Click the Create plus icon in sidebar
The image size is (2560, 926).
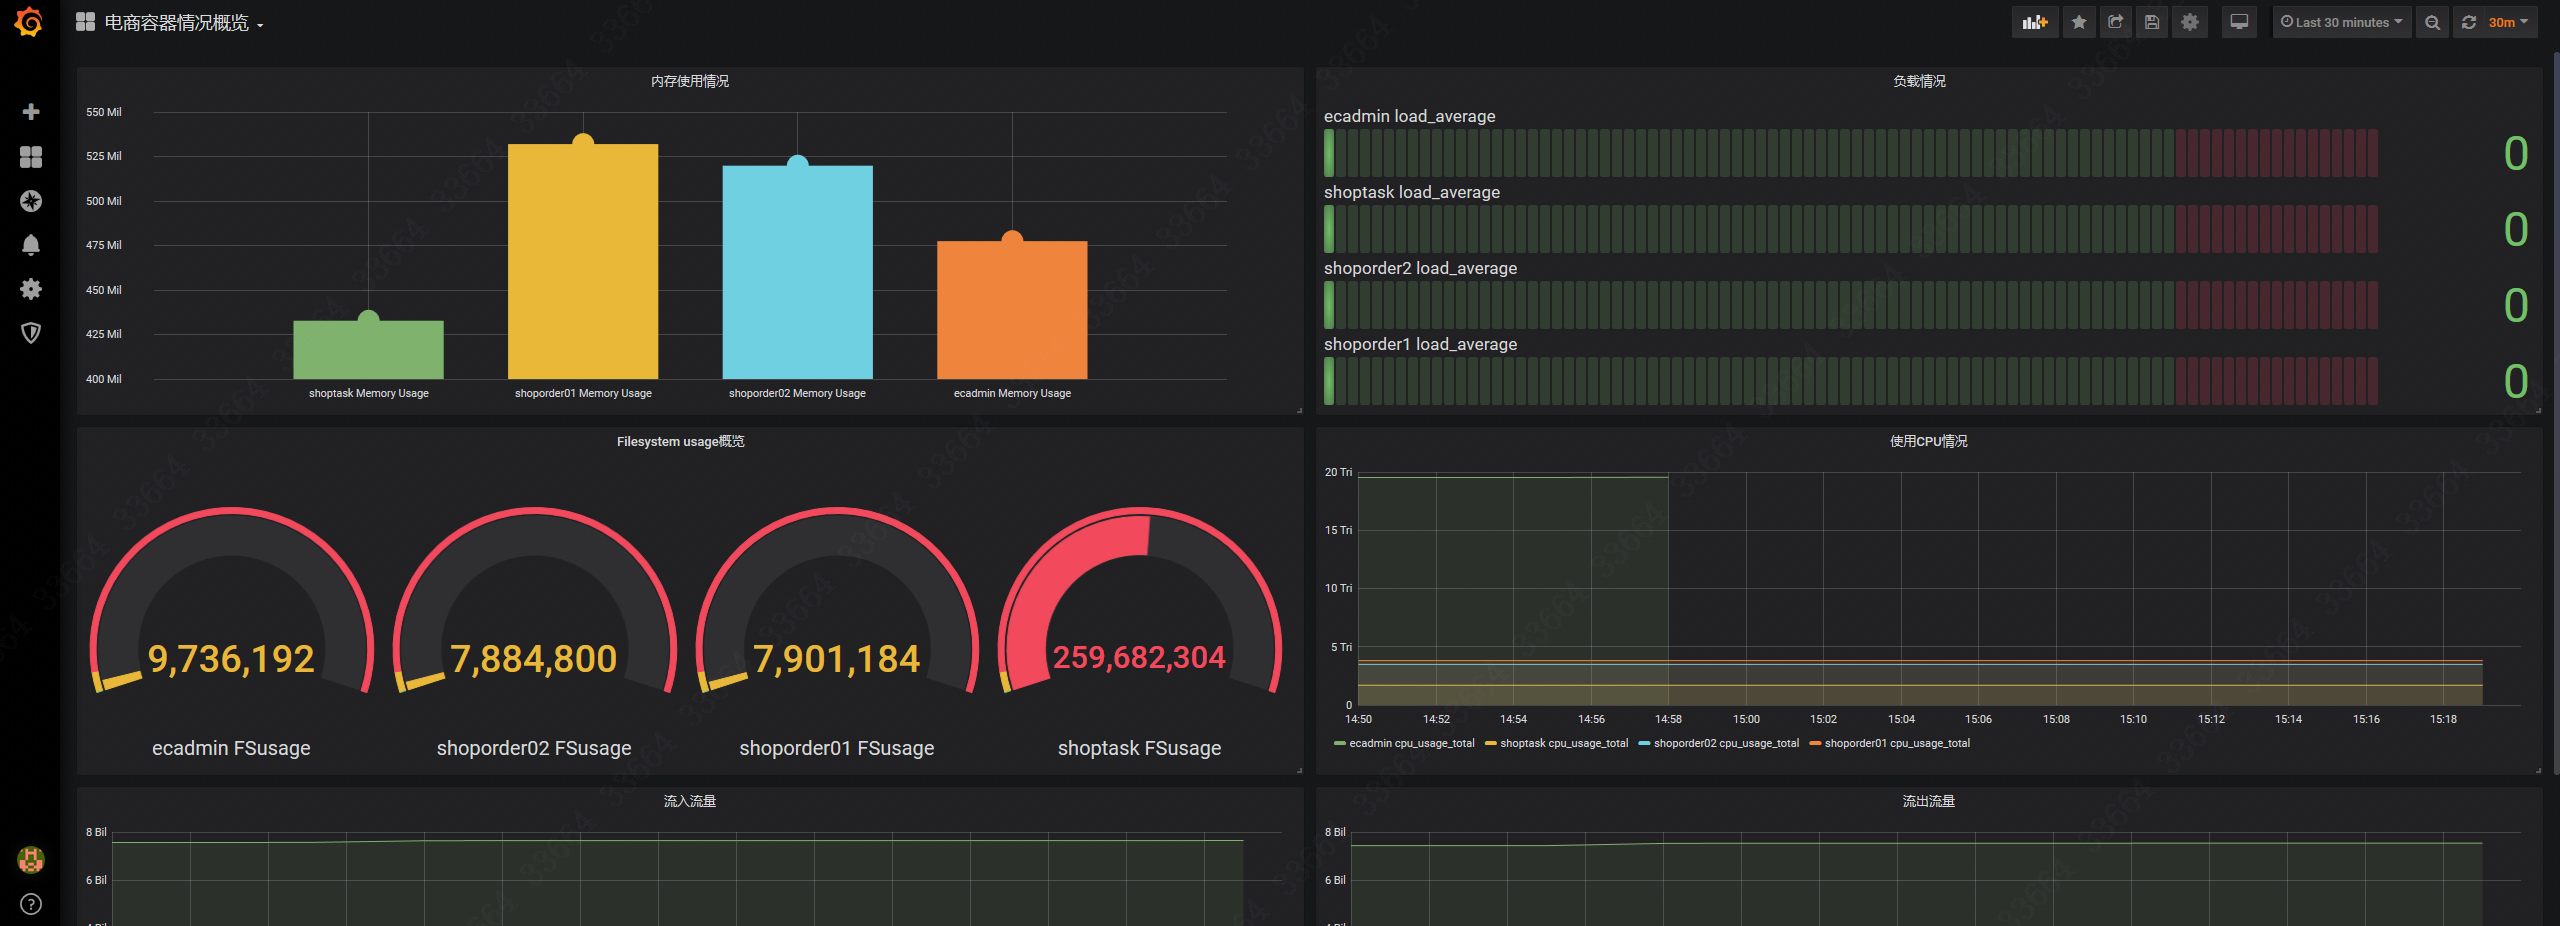tap(31, 112)
